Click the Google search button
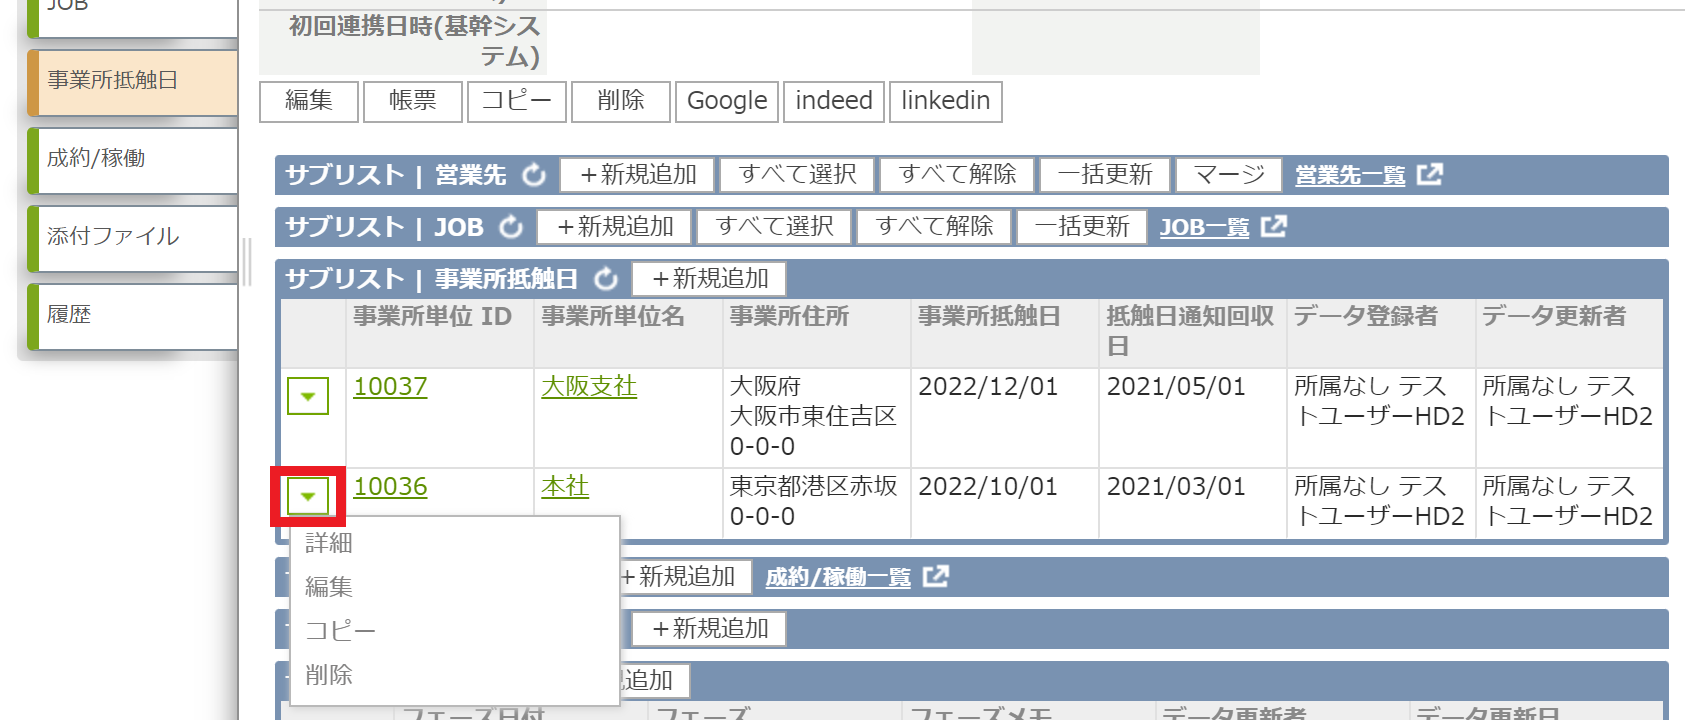 [x=727, y=101]
